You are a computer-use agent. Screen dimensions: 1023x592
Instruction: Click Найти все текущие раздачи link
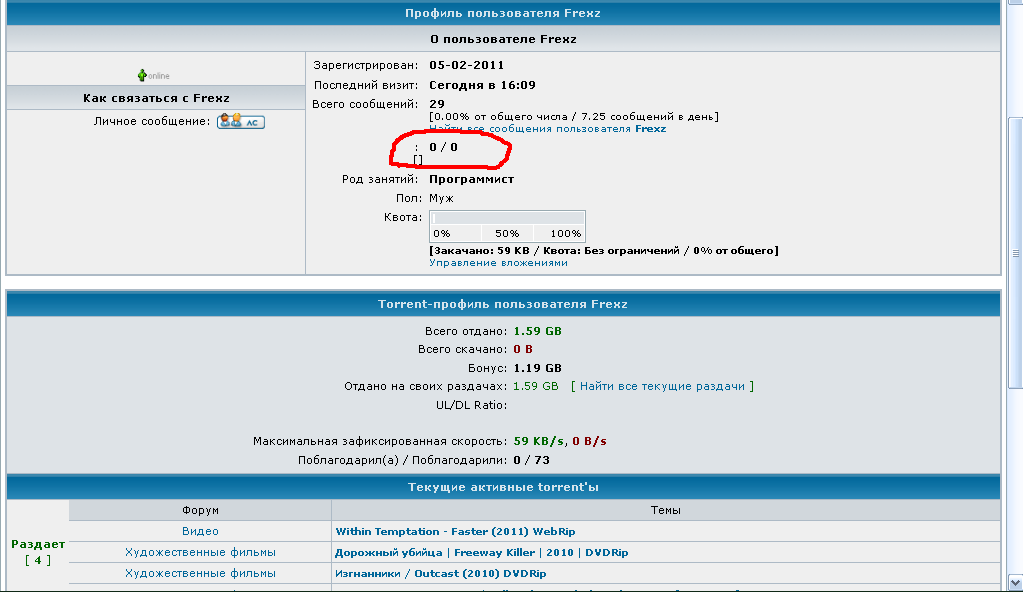[x=662, y=386]
